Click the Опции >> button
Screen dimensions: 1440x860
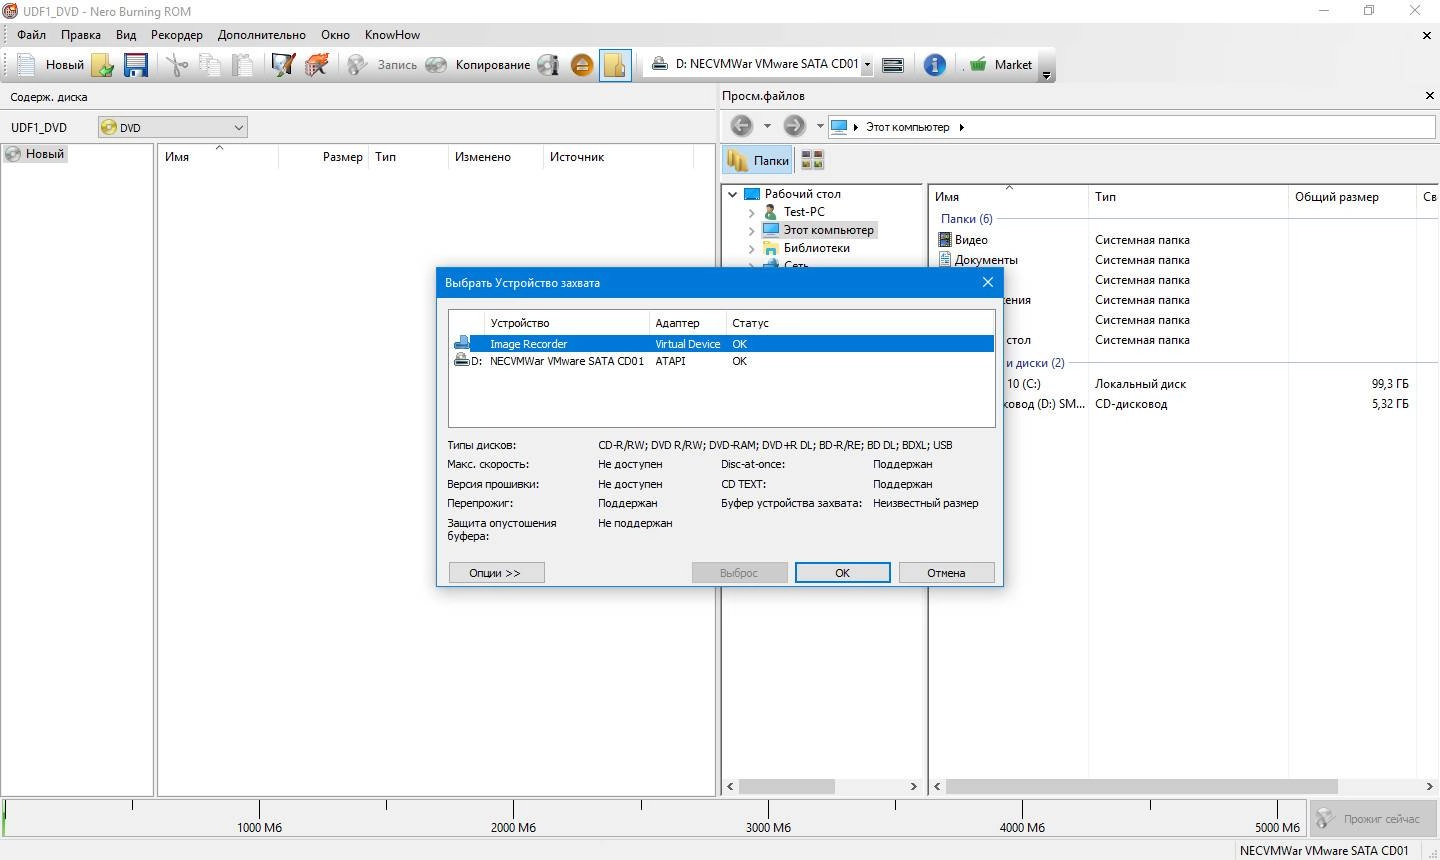[495, 573]
